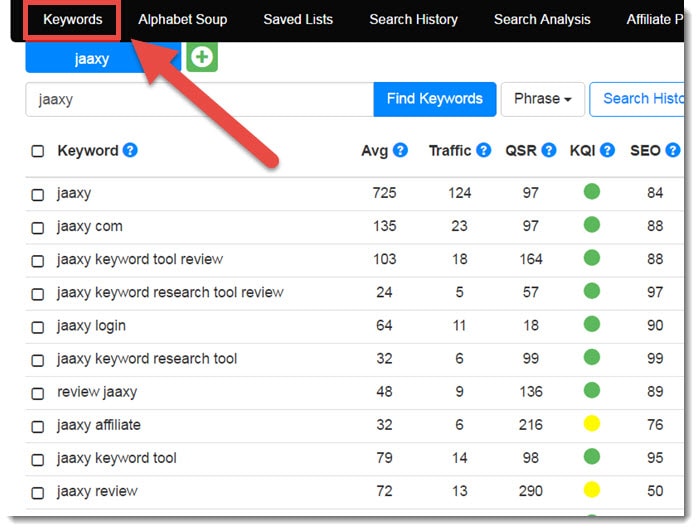Click green KQI dot for jaaxy com

[592, 224]
